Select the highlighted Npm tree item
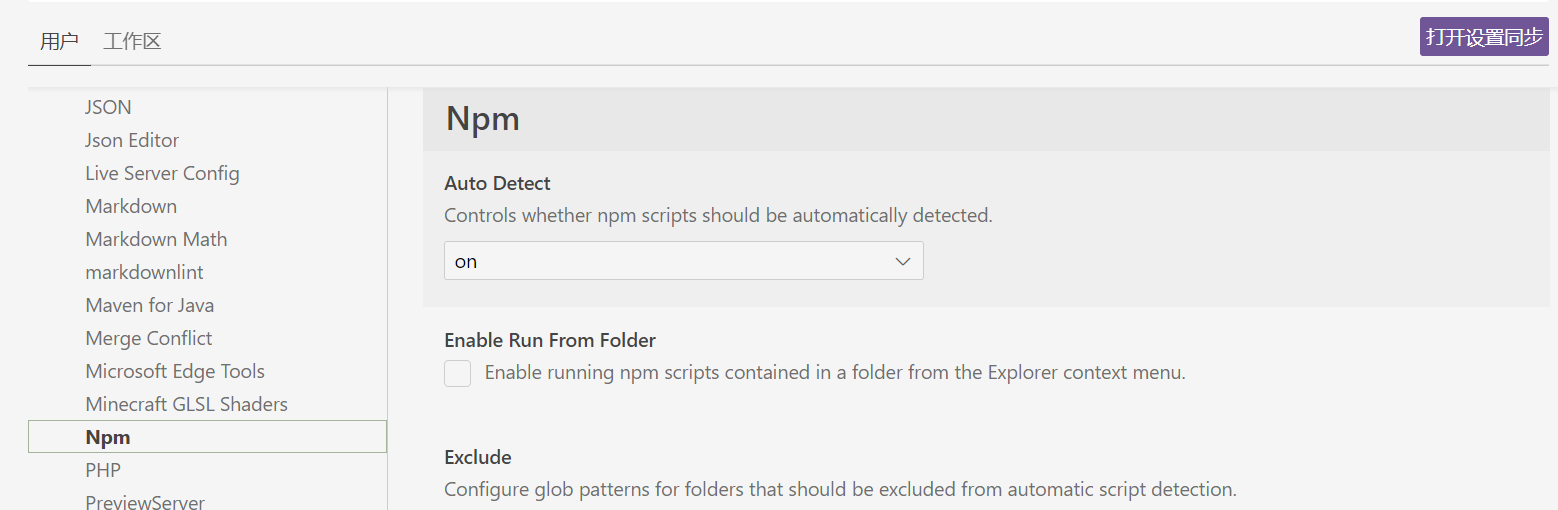Image resolution: width=1558 pixels, height=510 pixels. click(x=207, y=437)
